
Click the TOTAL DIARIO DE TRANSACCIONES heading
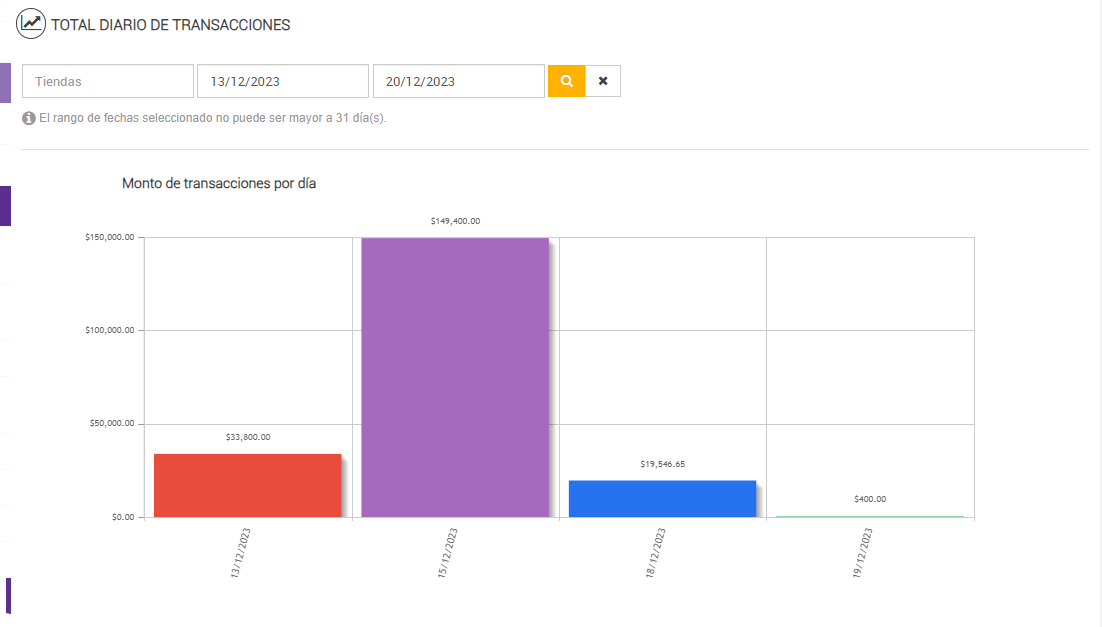click(x=171, y=25)
